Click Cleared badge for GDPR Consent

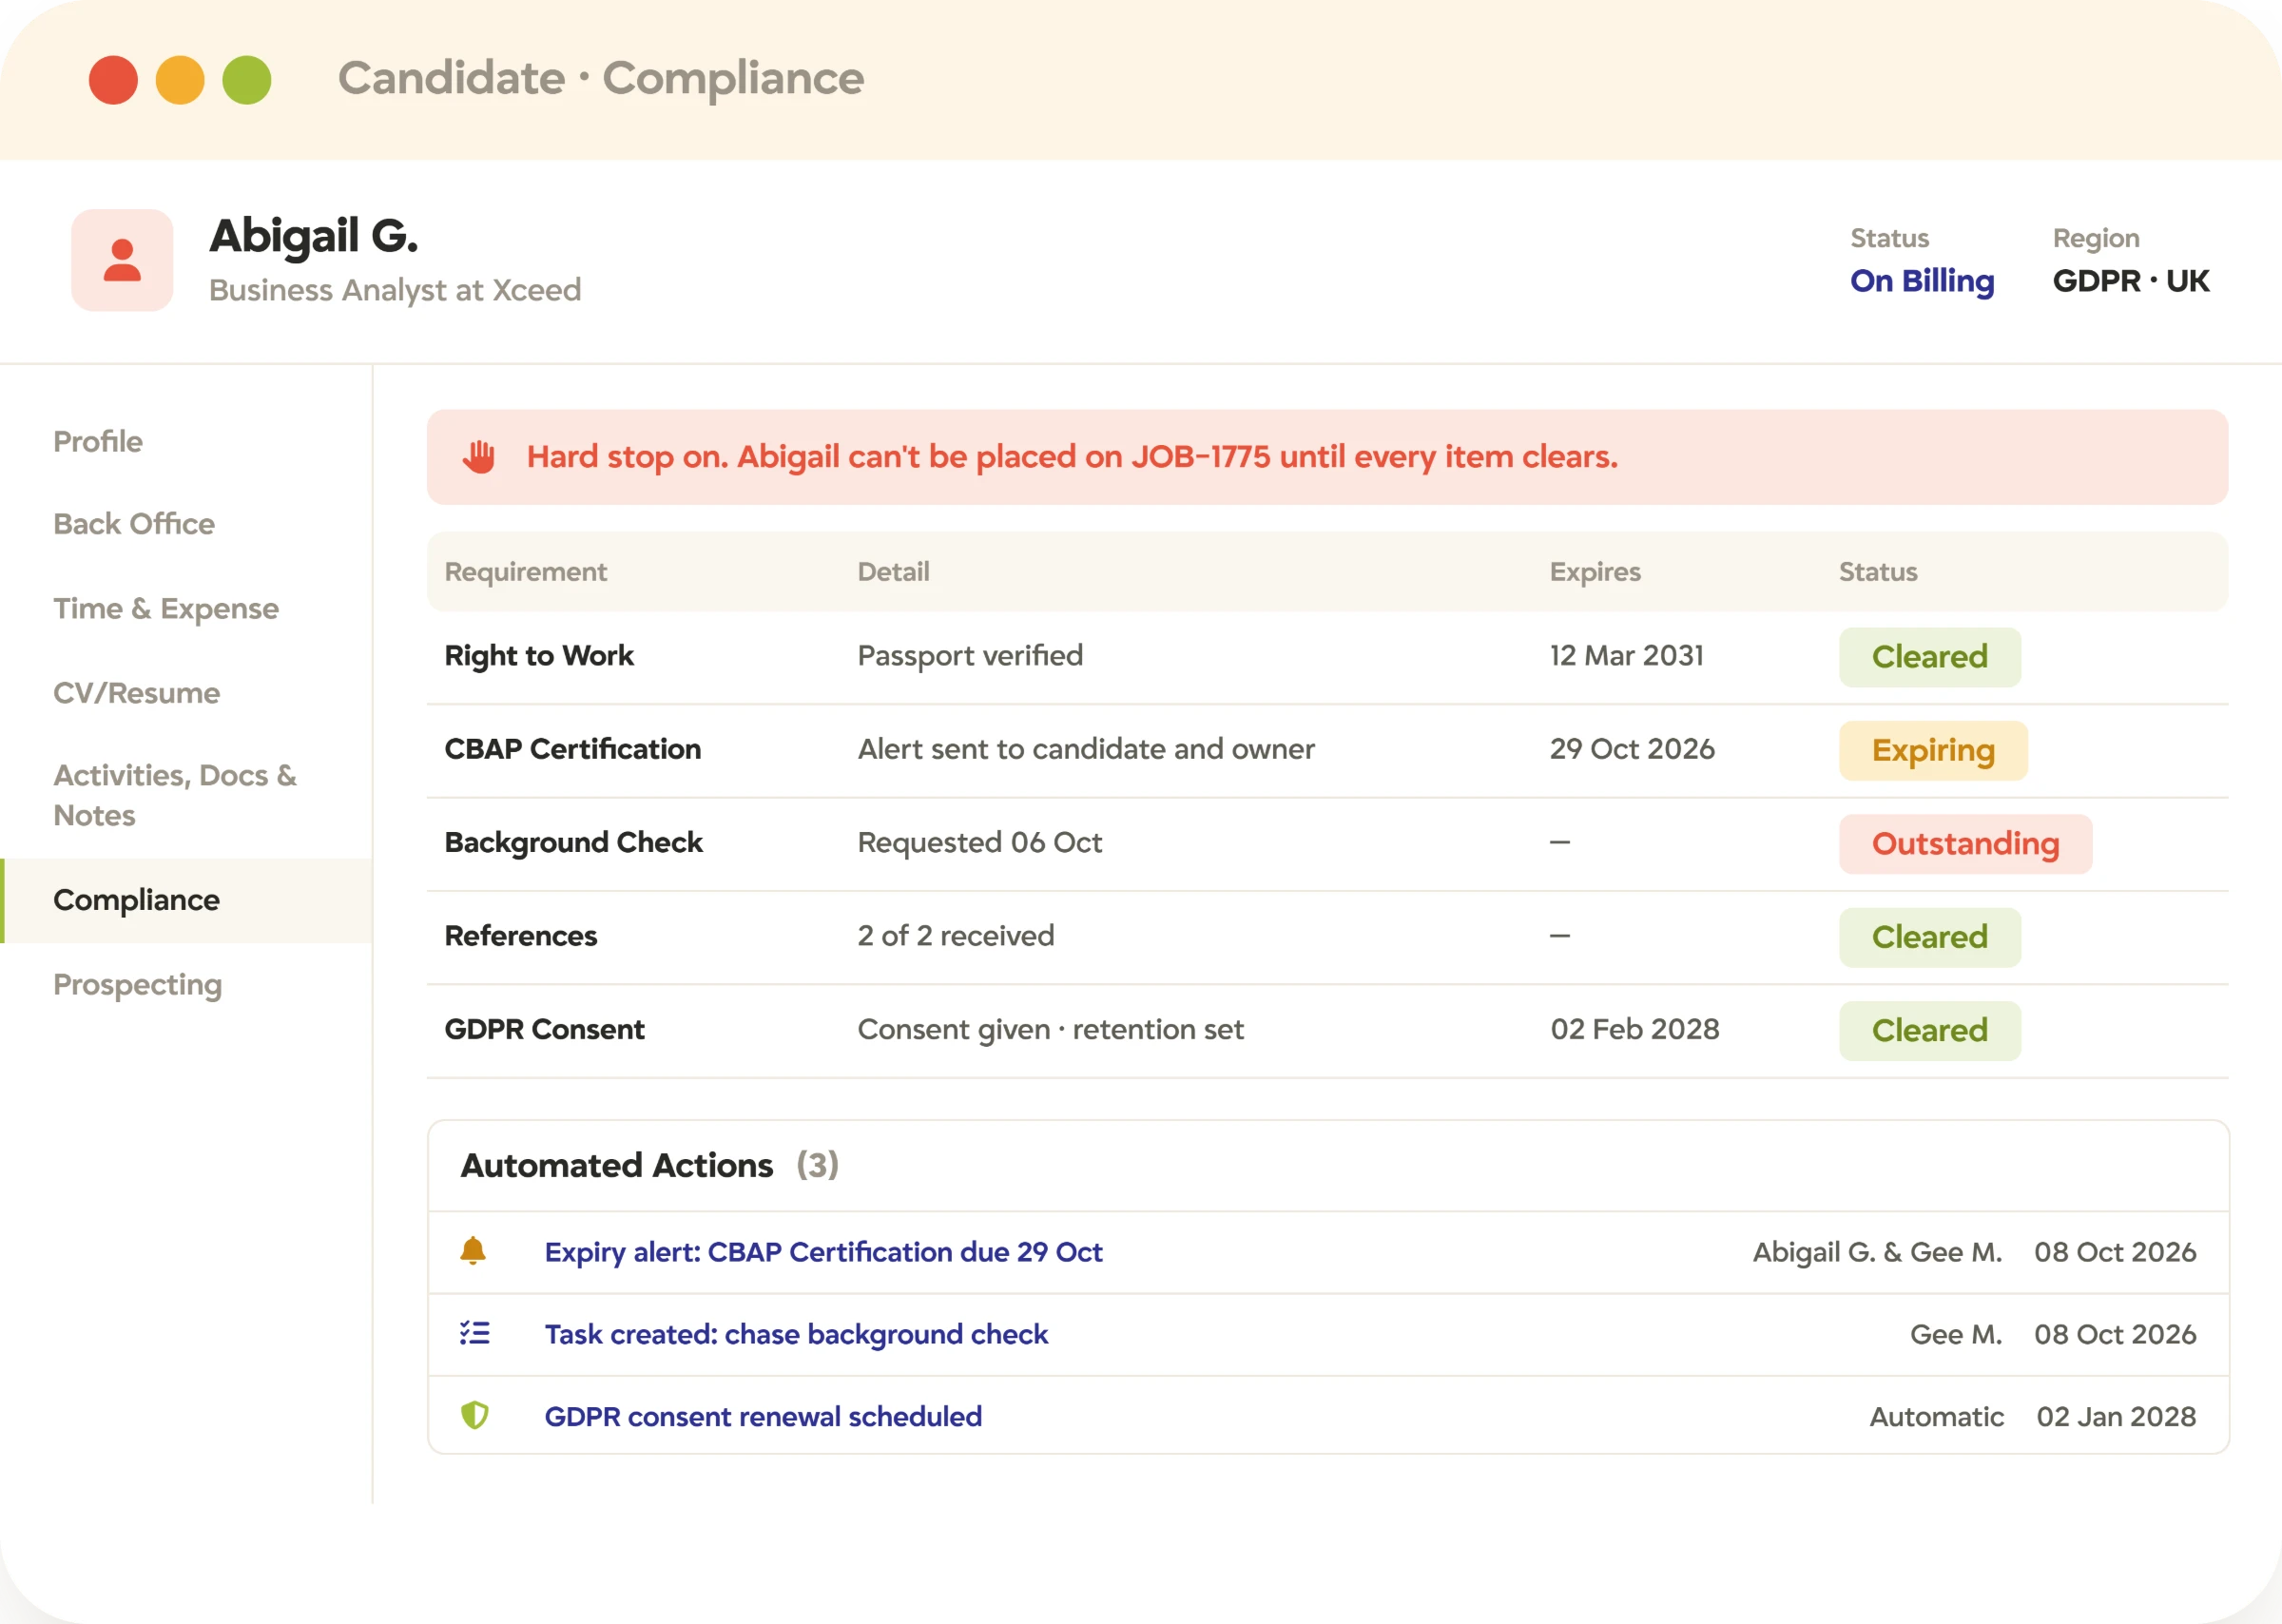[1930, 1030]
